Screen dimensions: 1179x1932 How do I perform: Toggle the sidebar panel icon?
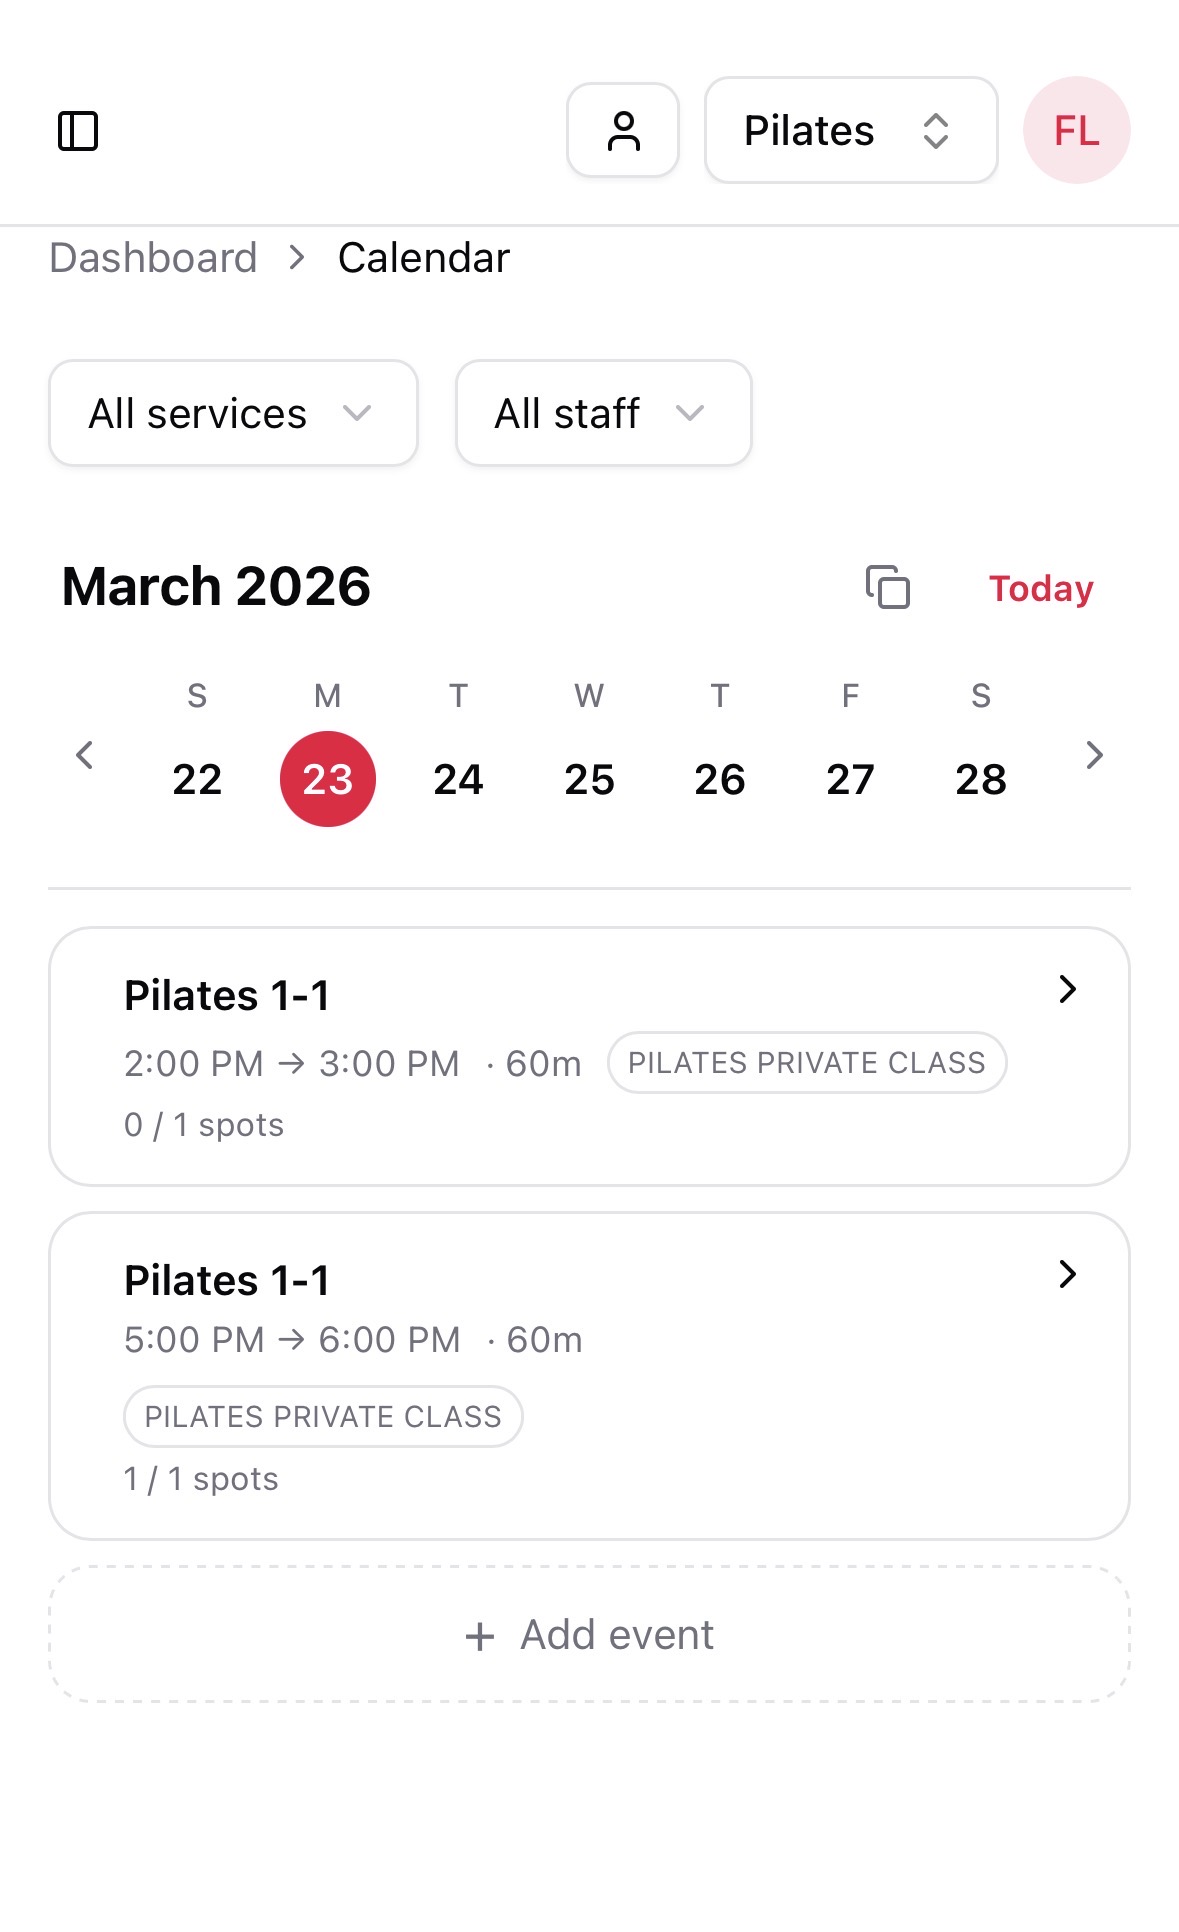(x=78, y=131)
